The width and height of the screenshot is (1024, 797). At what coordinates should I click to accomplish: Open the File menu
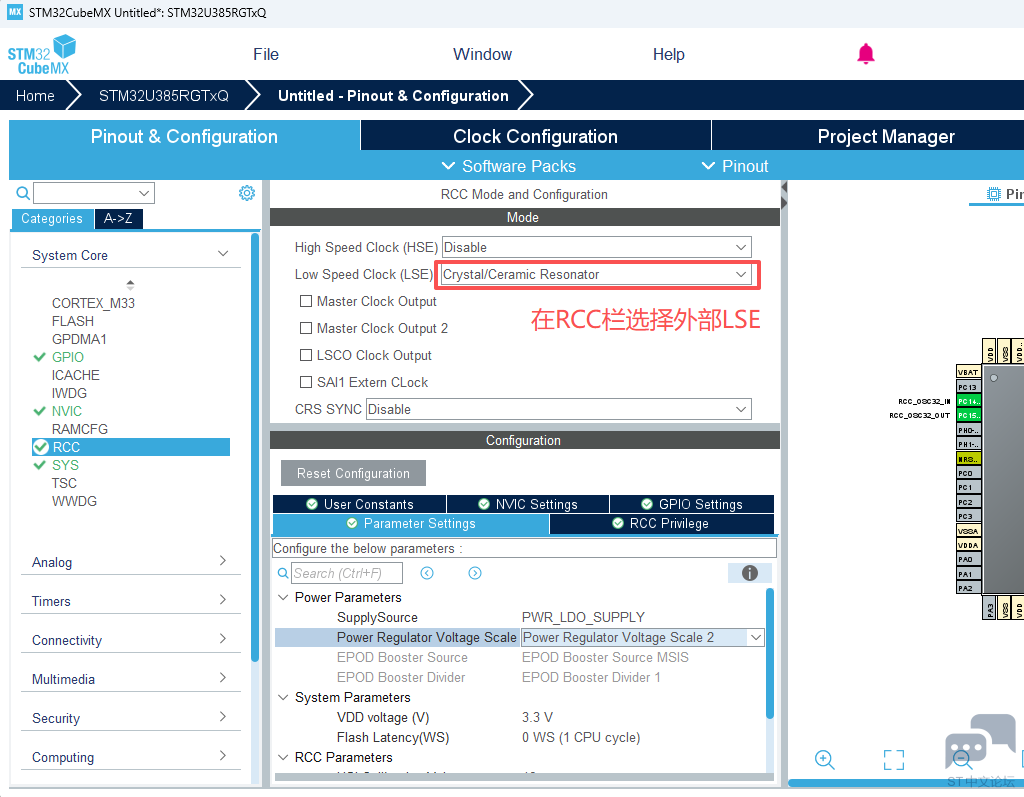coord(266,54)
